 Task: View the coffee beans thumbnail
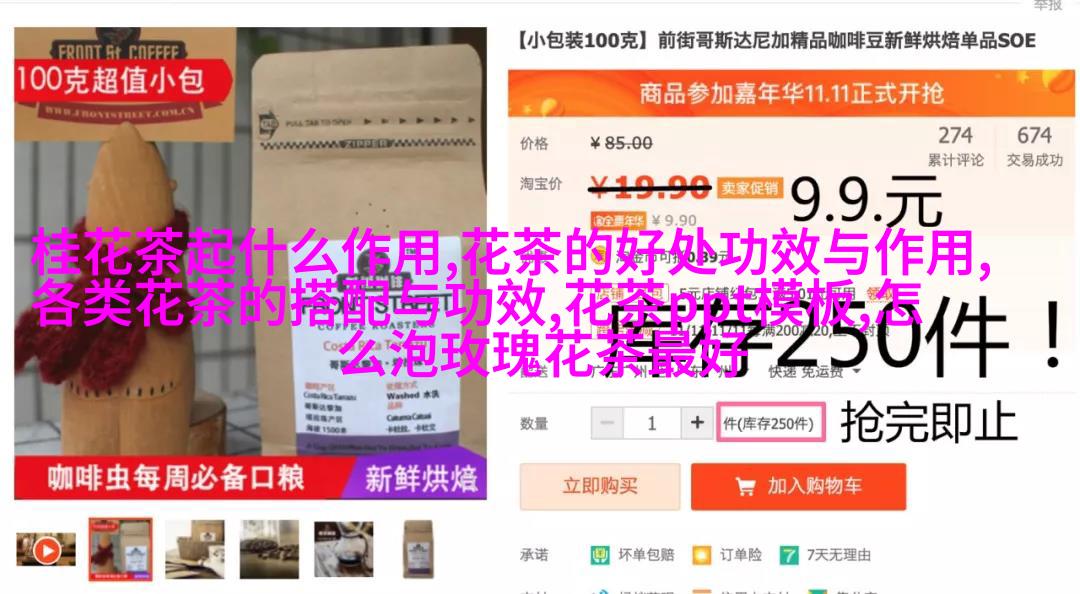click(x=269, y=549)
